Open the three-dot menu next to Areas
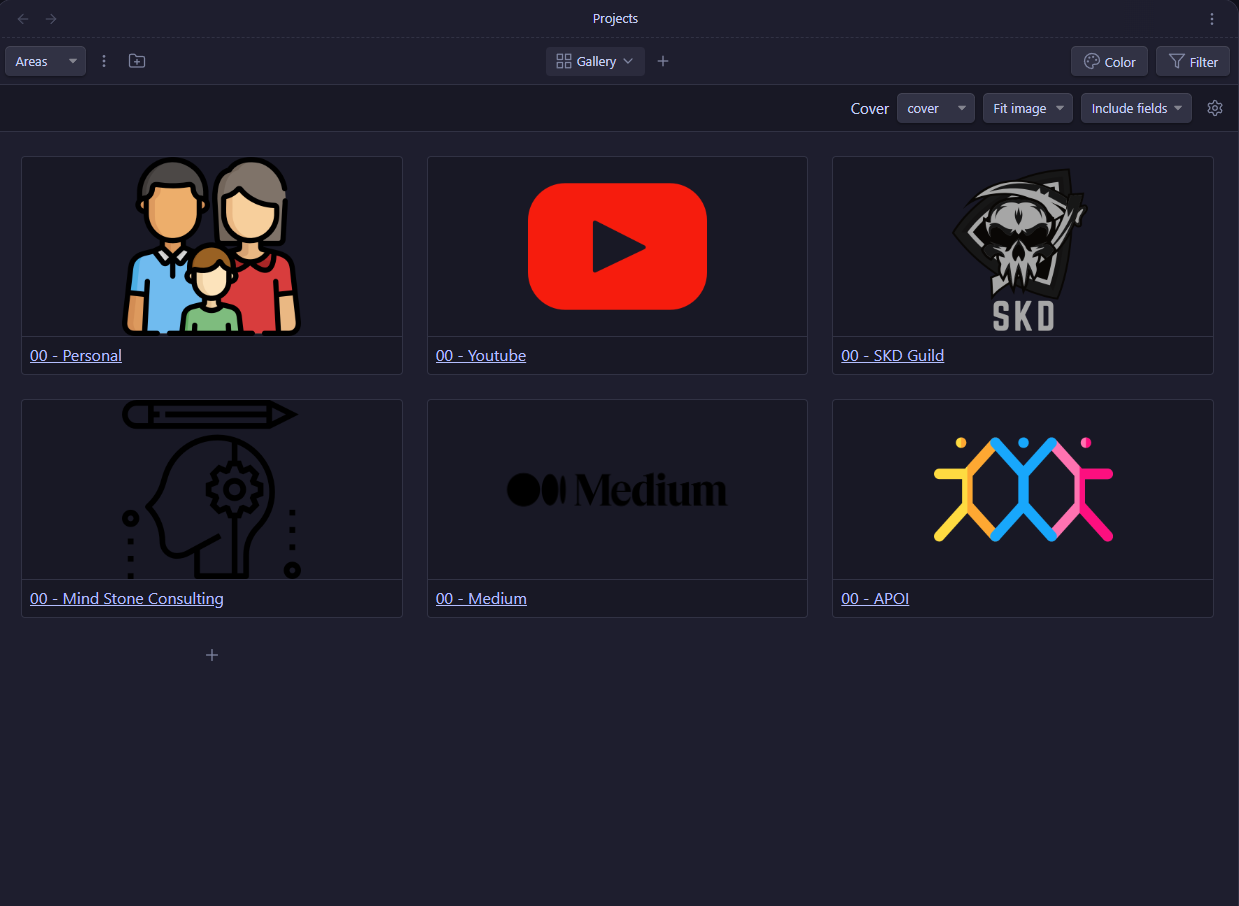The image size is (1239, 906). point(104,61)
